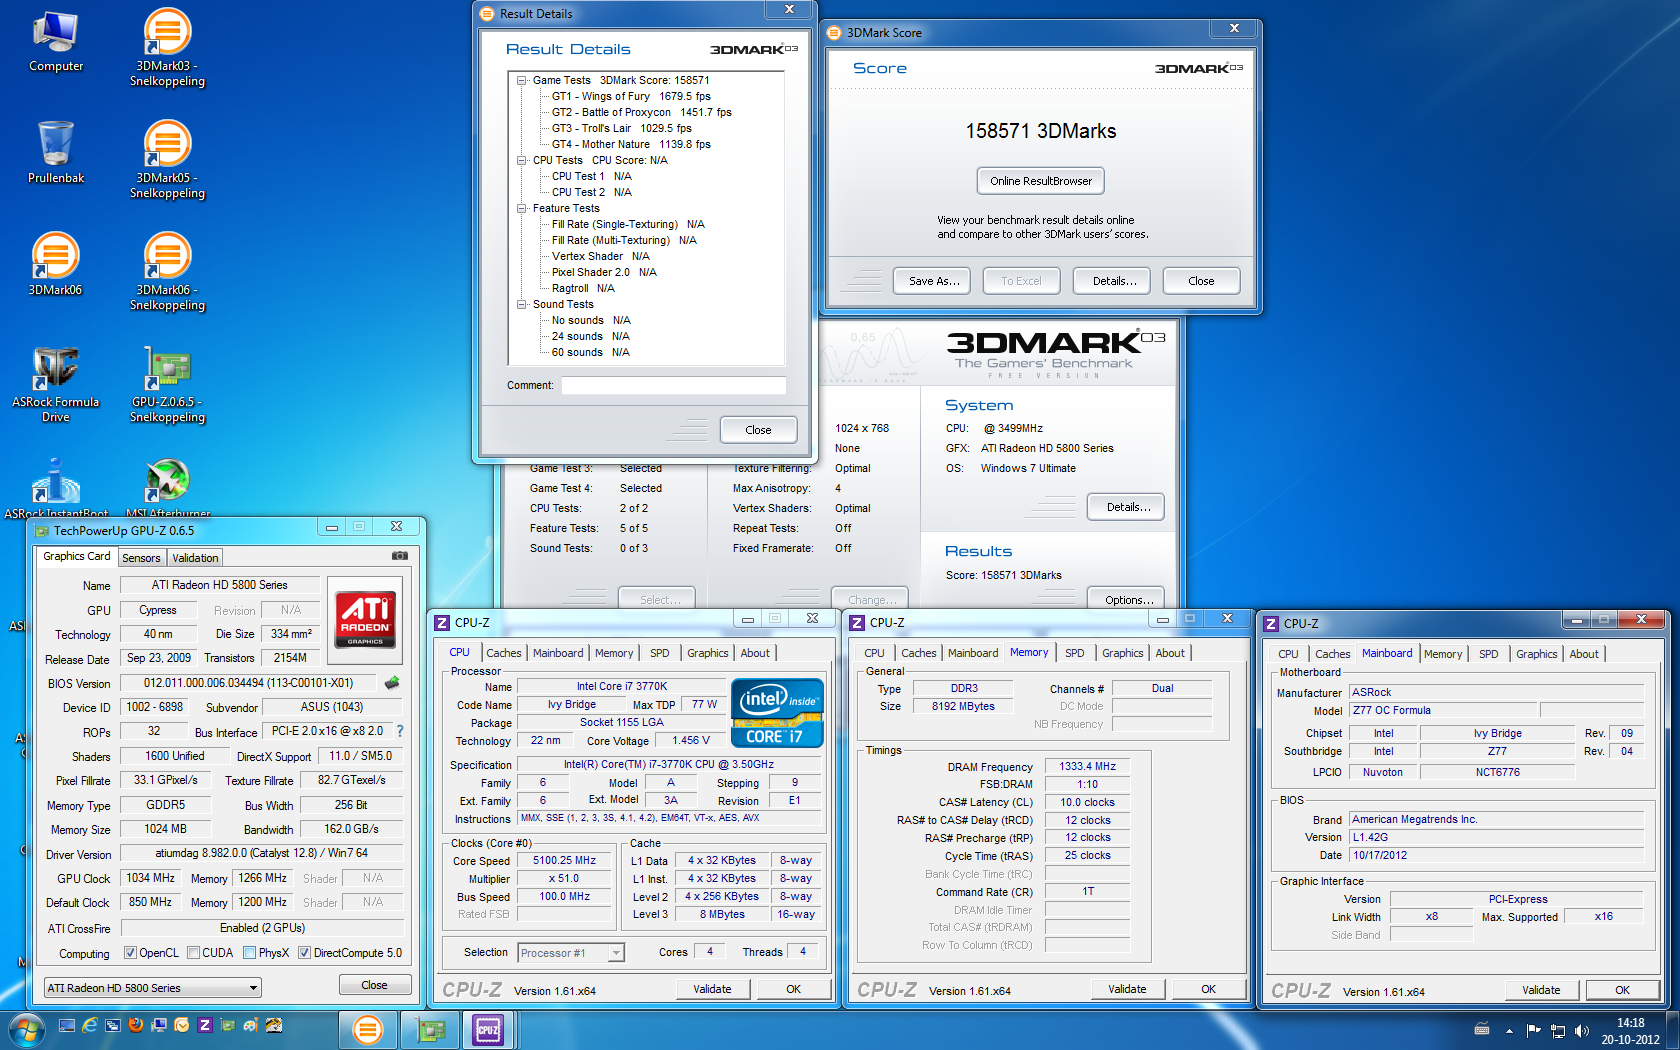Collapse the CPU Tests tree node
Screen dimensions: 1680x1050
point(521,160)
